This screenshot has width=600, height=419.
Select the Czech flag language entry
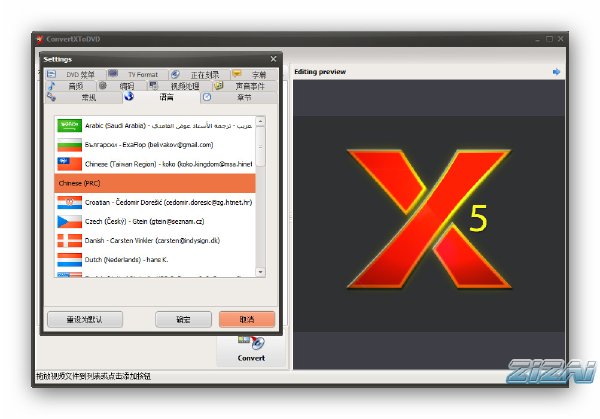(155, 221)
